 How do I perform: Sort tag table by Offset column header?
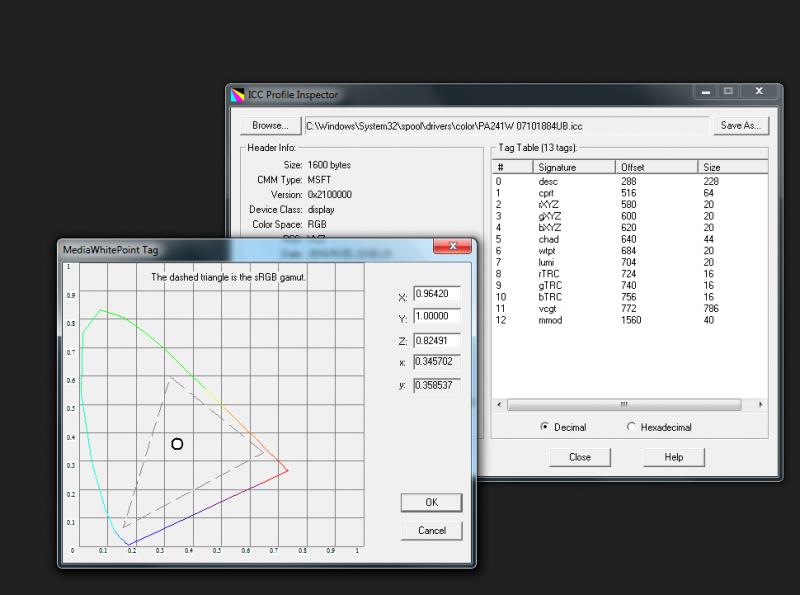click(x=657, y=167)
